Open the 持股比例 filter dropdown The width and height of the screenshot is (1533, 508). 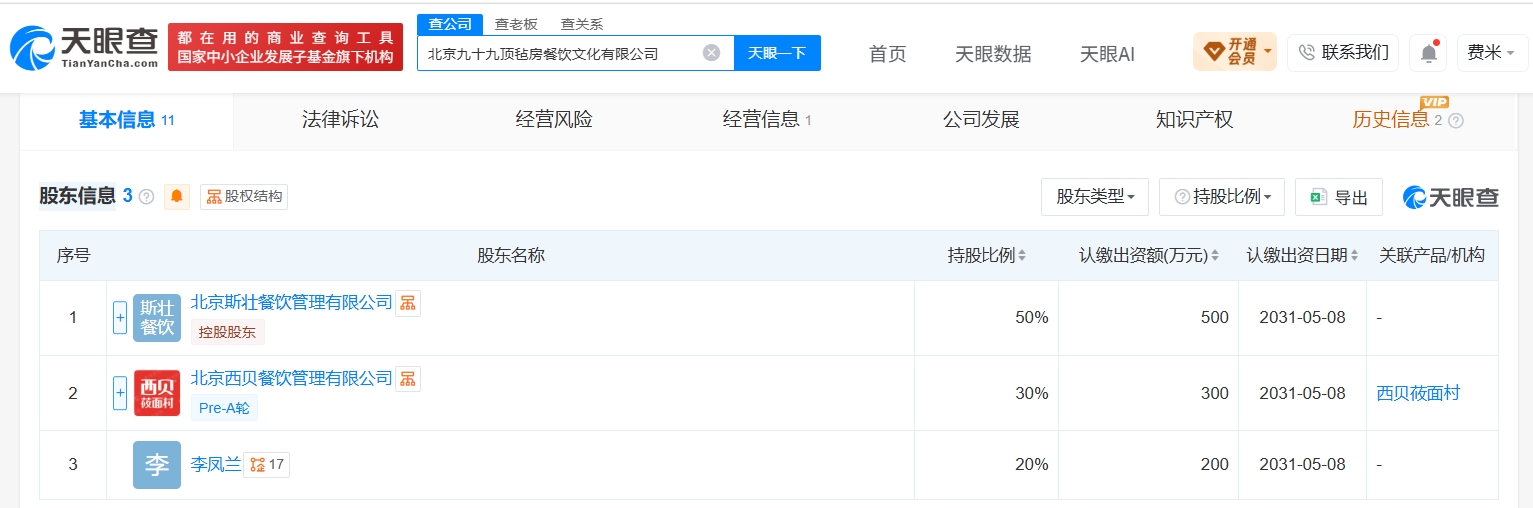pos(1222,197)
